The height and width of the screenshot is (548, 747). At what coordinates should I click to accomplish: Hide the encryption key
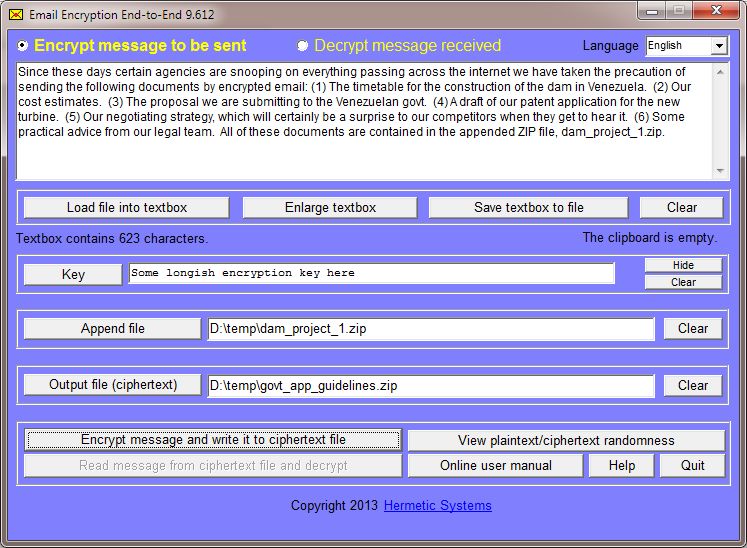tap(683, 265)
